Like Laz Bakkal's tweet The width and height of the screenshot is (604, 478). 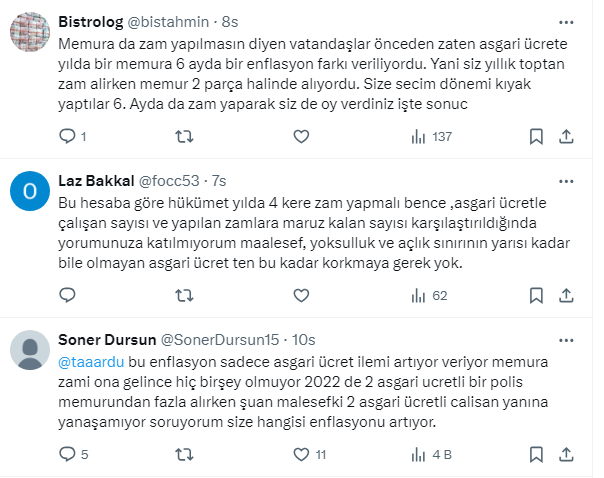(300, 295)
